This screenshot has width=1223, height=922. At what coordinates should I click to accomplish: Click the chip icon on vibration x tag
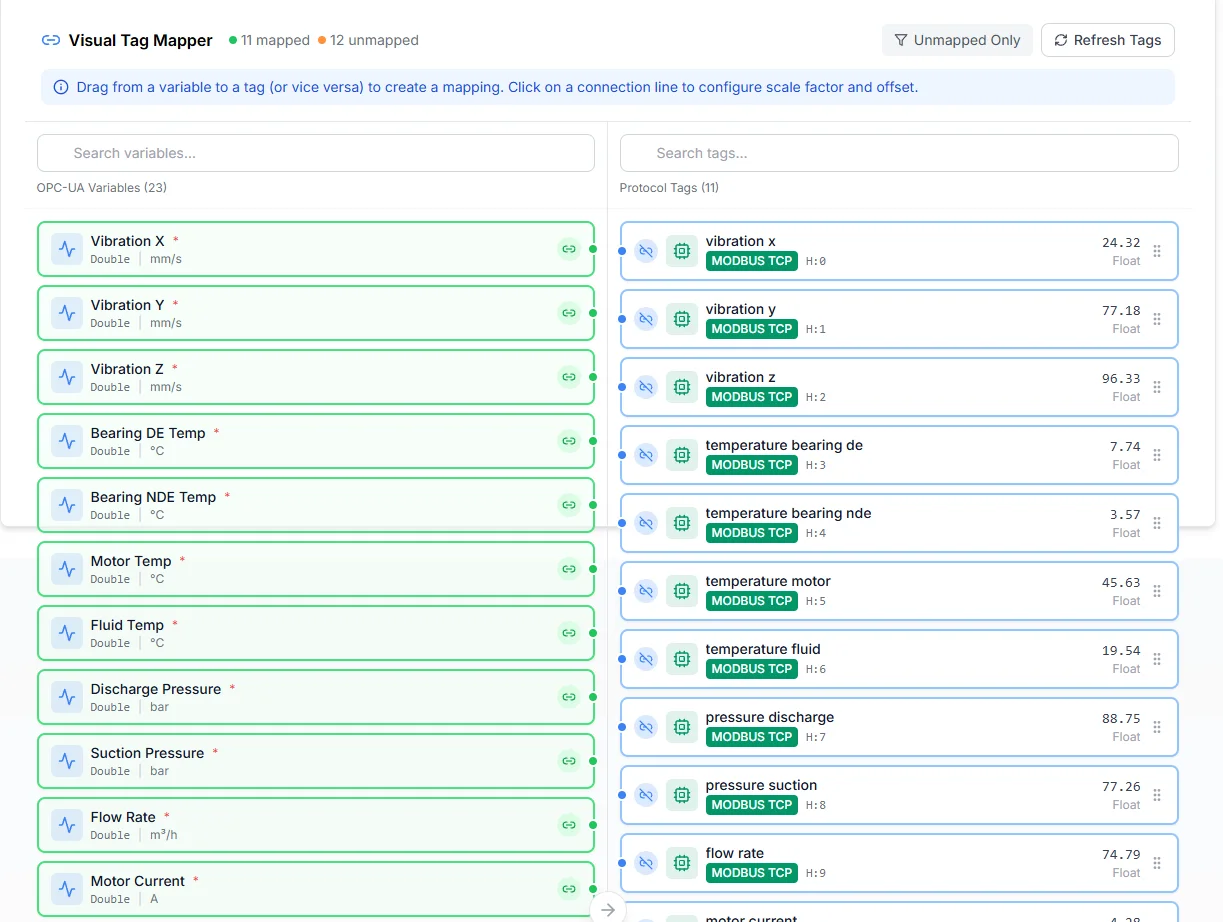tap(682, 251)
